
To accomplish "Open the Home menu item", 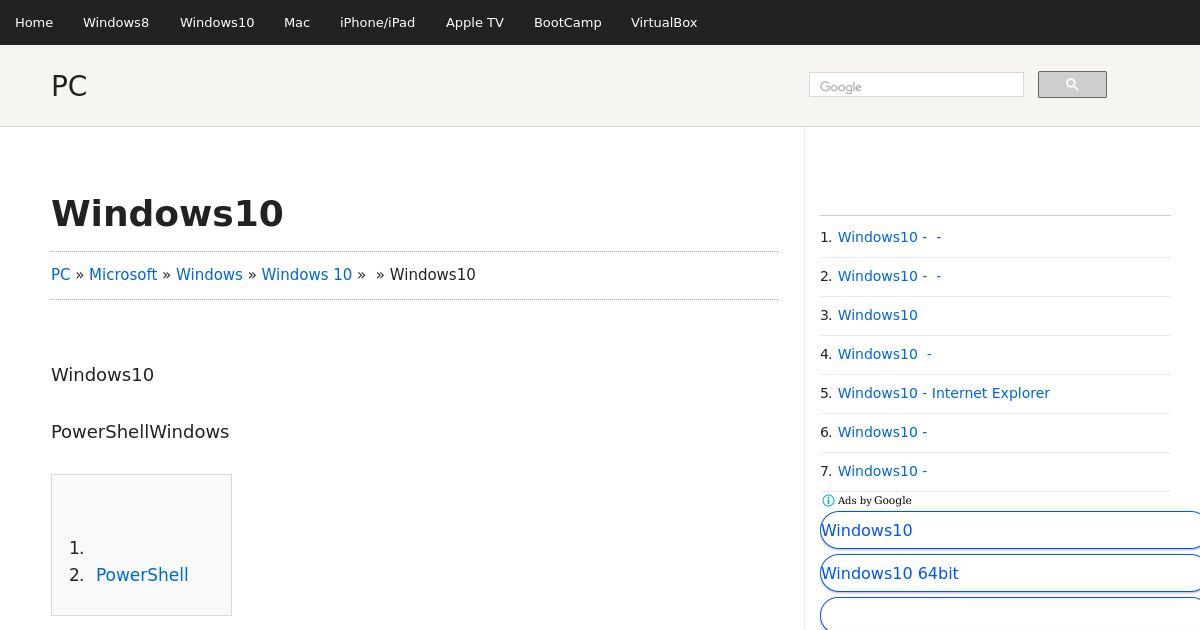I will [34, 22].
